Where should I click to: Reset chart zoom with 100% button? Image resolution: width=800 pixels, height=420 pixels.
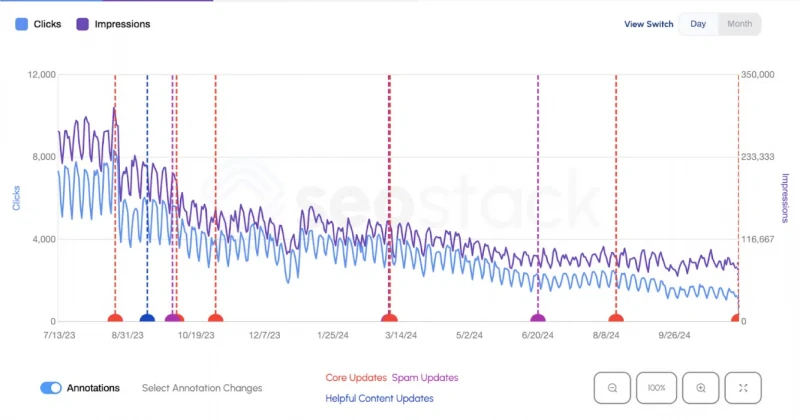pos(657,388)
